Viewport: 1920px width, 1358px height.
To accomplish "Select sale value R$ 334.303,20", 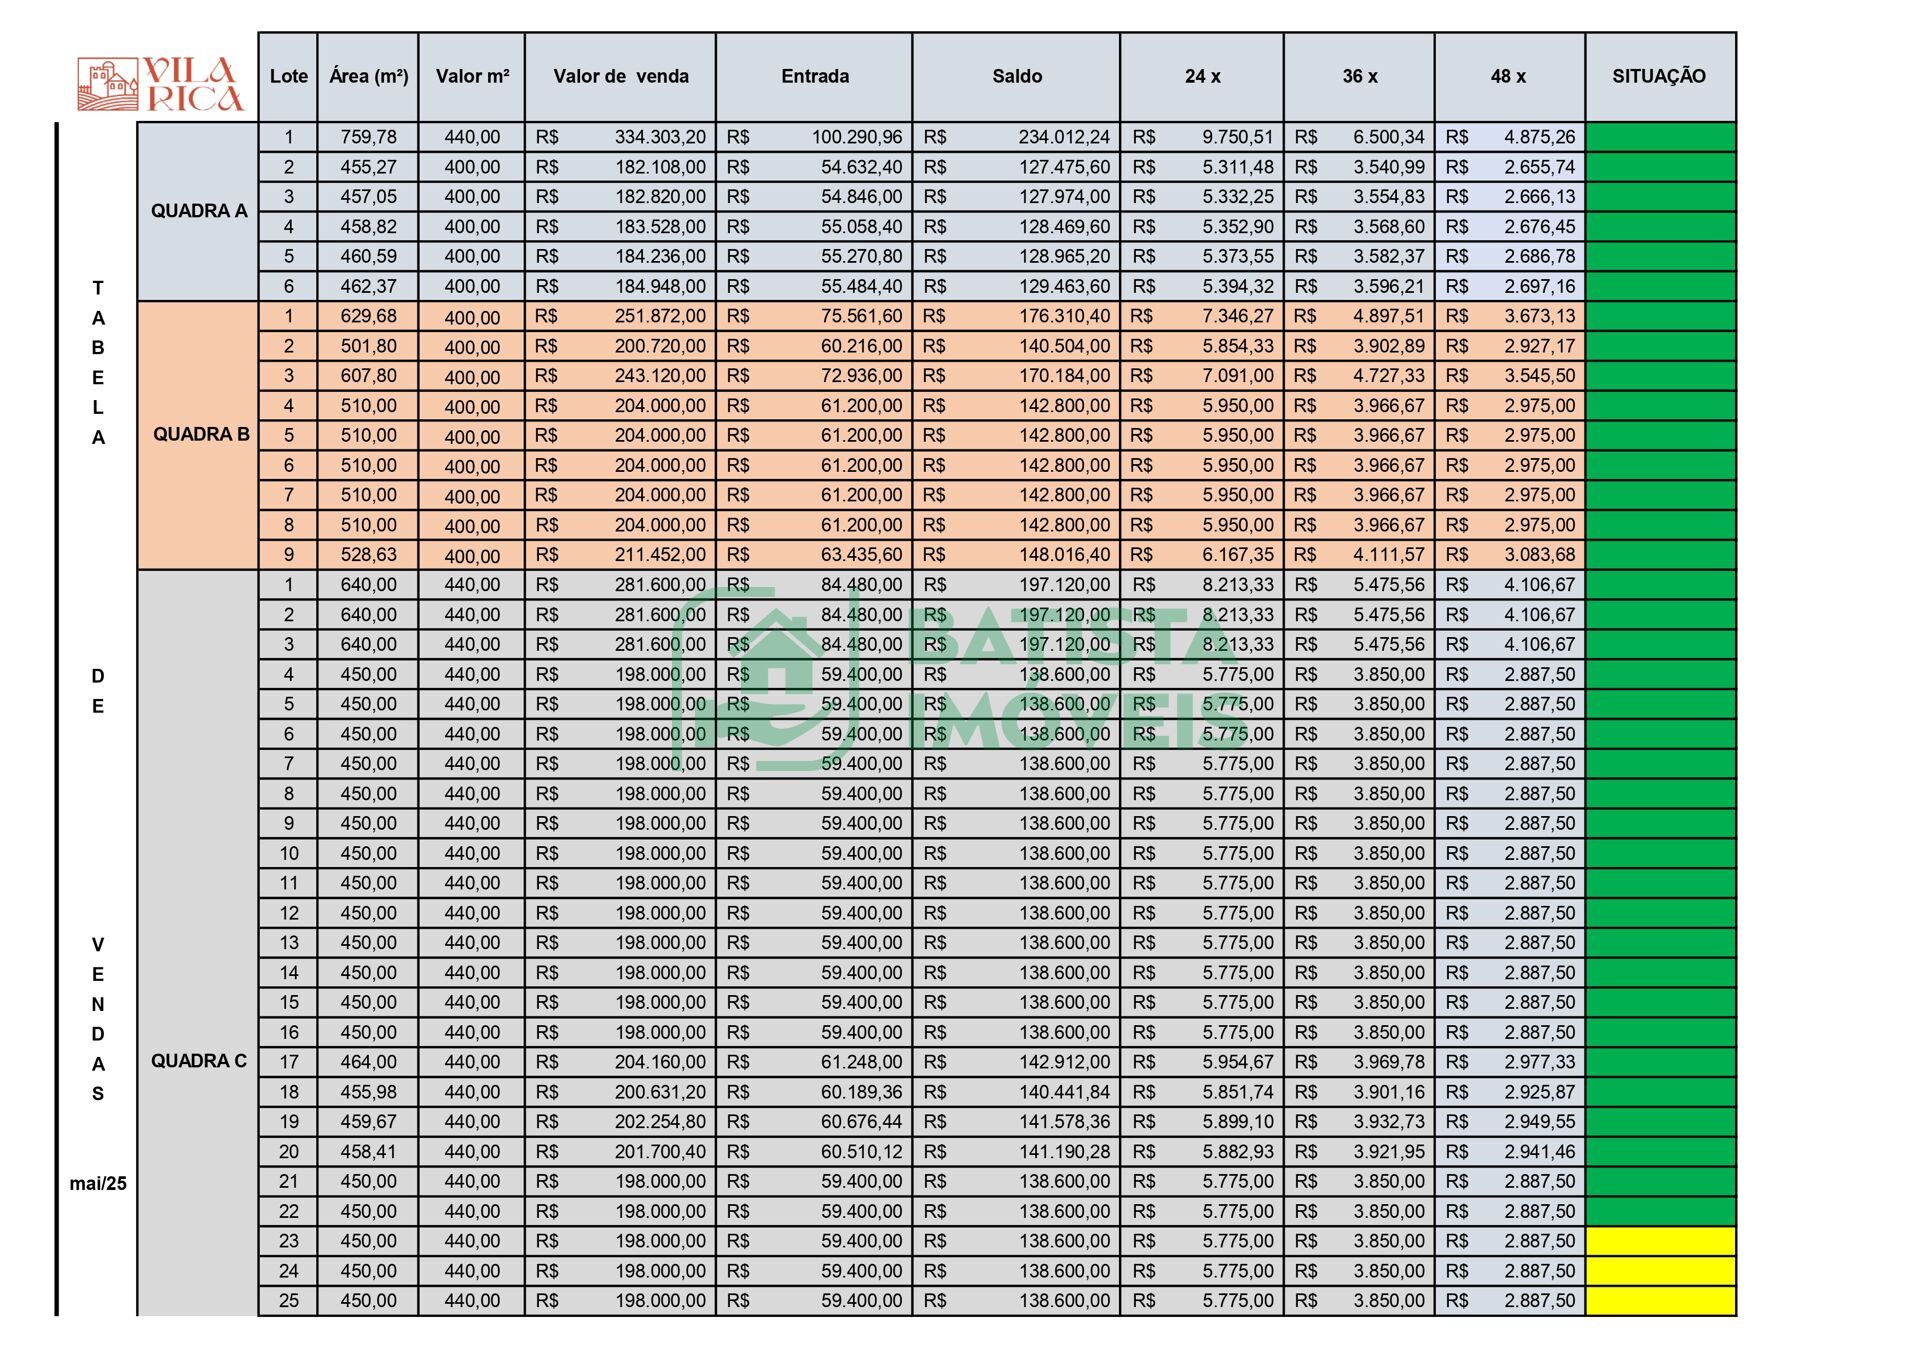I will click(659, 137).
